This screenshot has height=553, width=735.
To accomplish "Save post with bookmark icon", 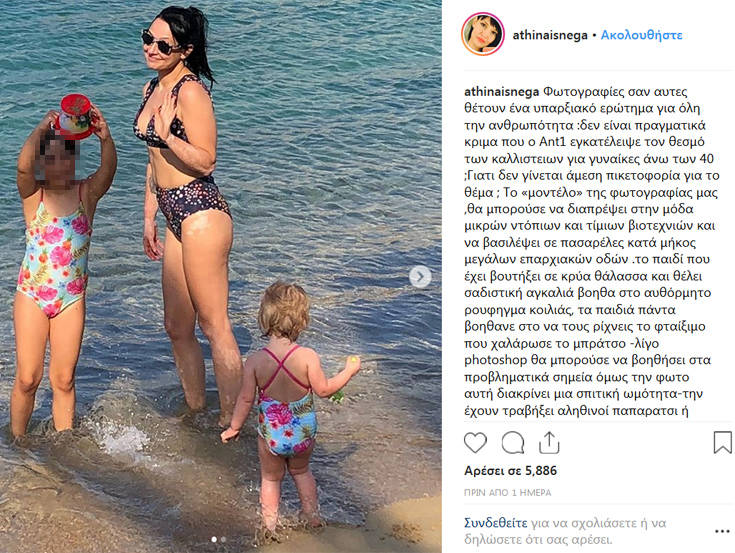I will point(722,442).
